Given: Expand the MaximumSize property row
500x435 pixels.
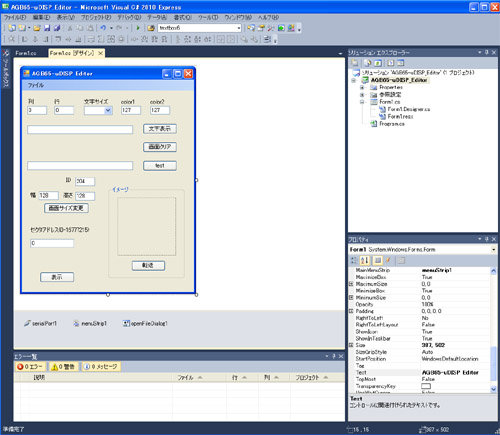Looking at the screenshot, I should coord(351,284).
